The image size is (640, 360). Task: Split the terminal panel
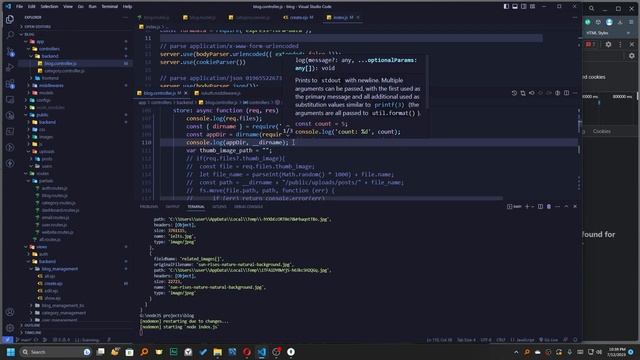click(x=540, y=207)
